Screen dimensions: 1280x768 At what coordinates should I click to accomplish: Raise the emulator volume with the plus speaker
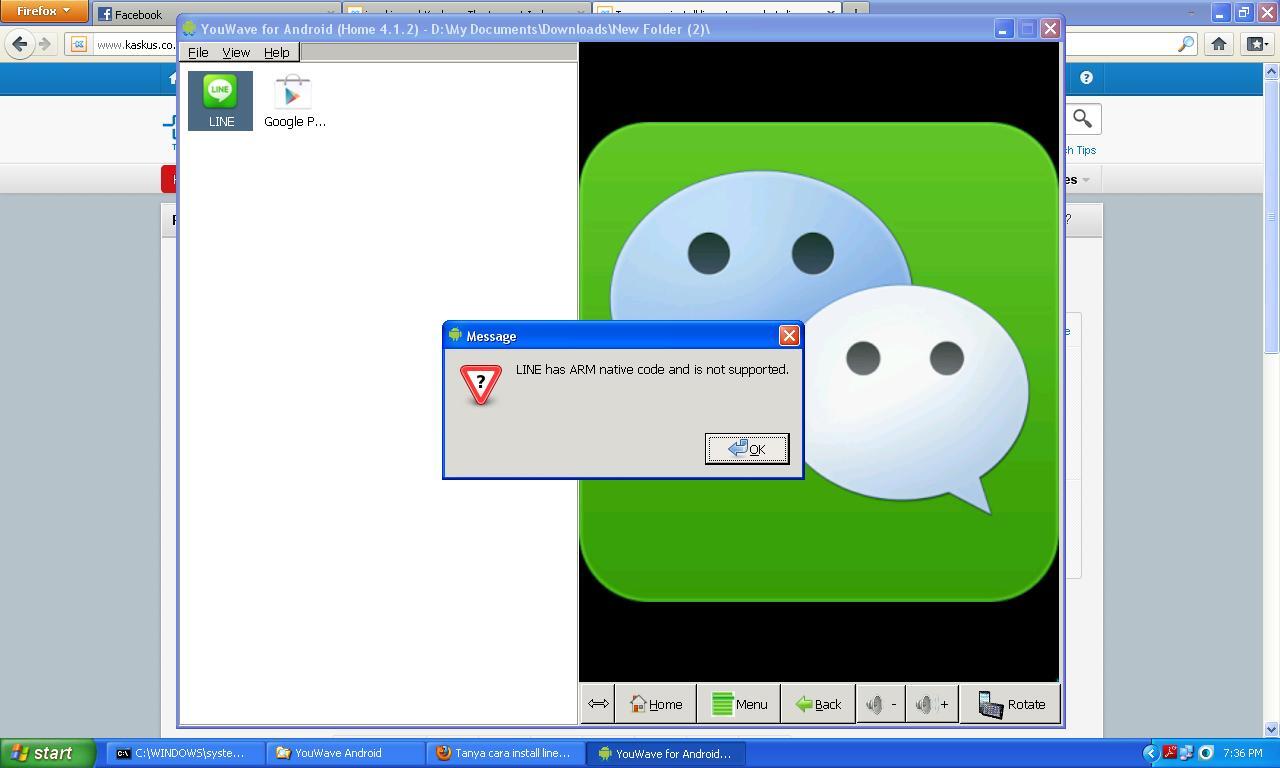[932, 704]
